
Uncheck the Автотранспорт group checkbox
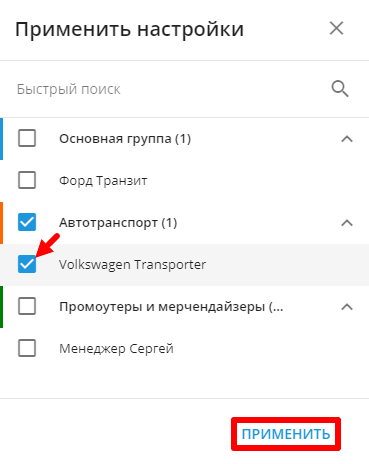(27, 222)
